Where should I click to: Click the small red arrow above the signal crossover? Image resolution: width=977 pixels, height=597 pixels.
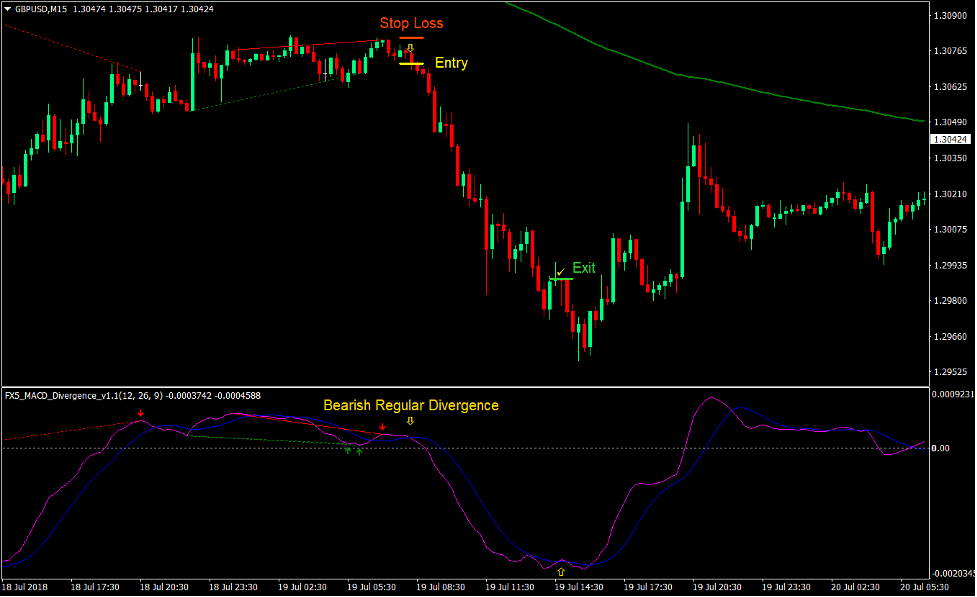[x=382, y=426]
